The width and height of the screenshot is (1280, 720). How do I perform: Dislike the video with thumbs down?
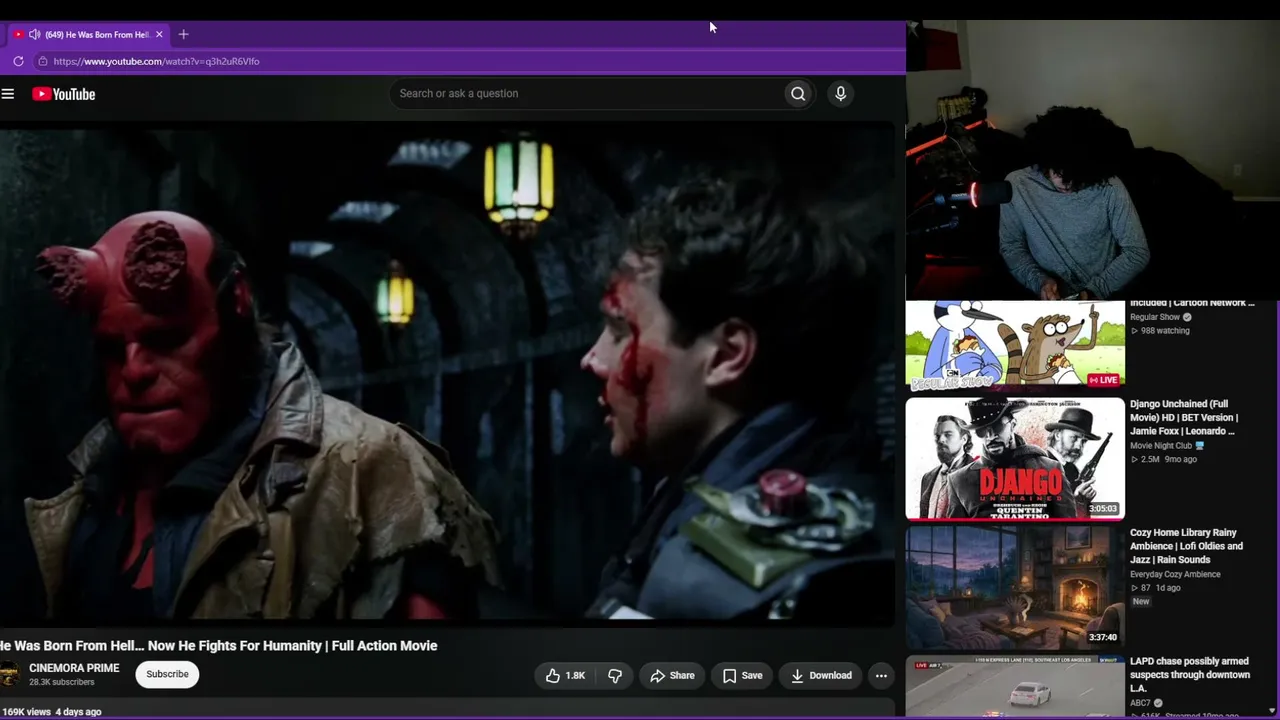click(615, 675)
